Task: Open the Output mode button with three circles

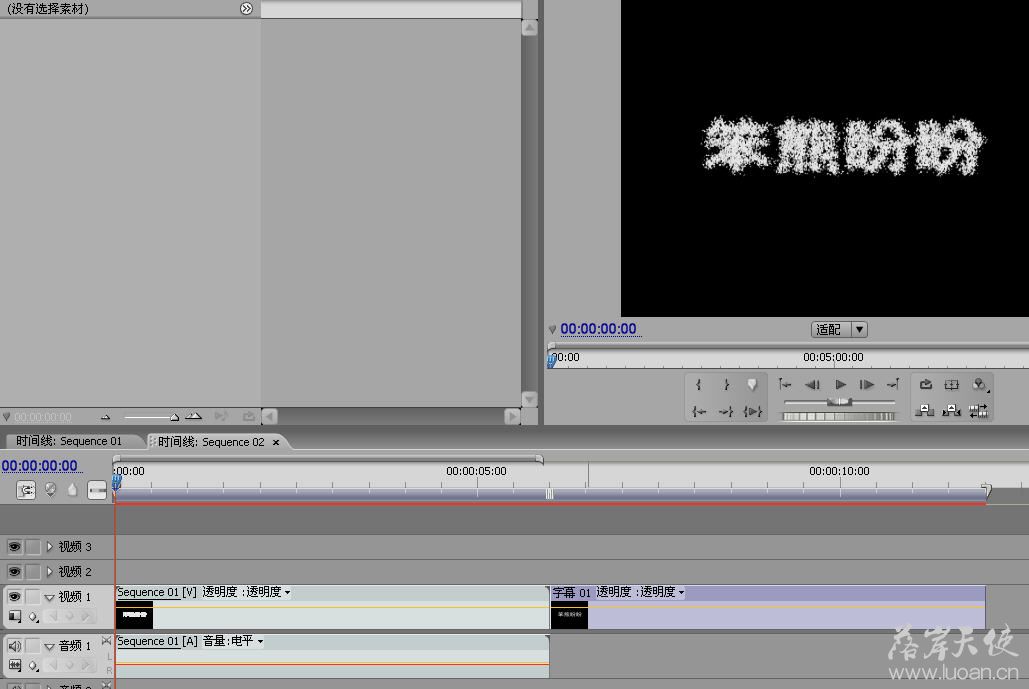Action: [979, 385]
